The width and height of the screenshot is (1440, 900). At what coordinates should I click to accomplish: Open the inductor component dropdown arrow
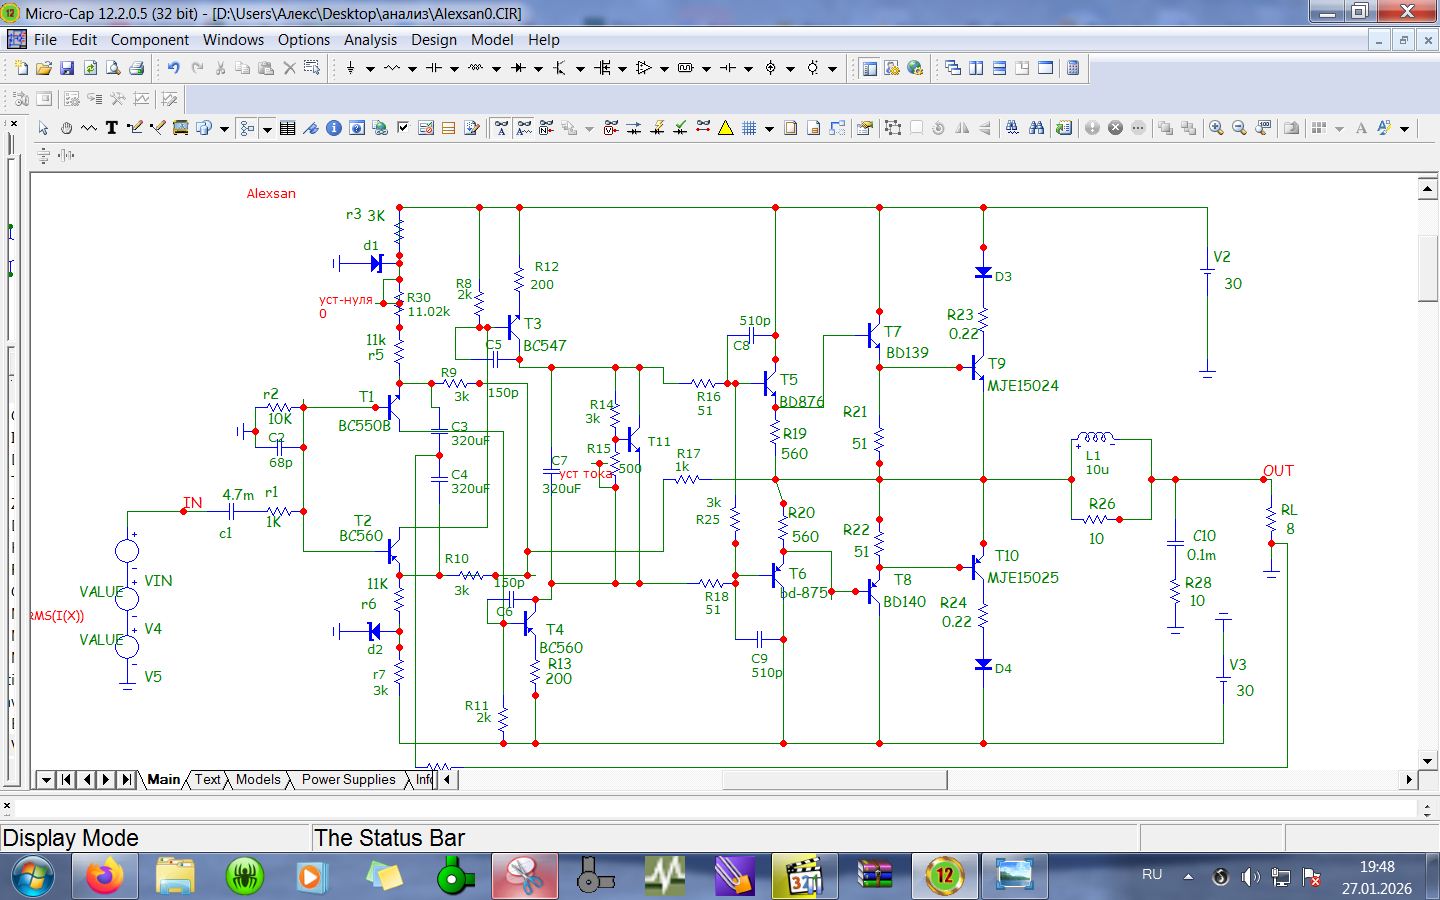tap(496, 69)
